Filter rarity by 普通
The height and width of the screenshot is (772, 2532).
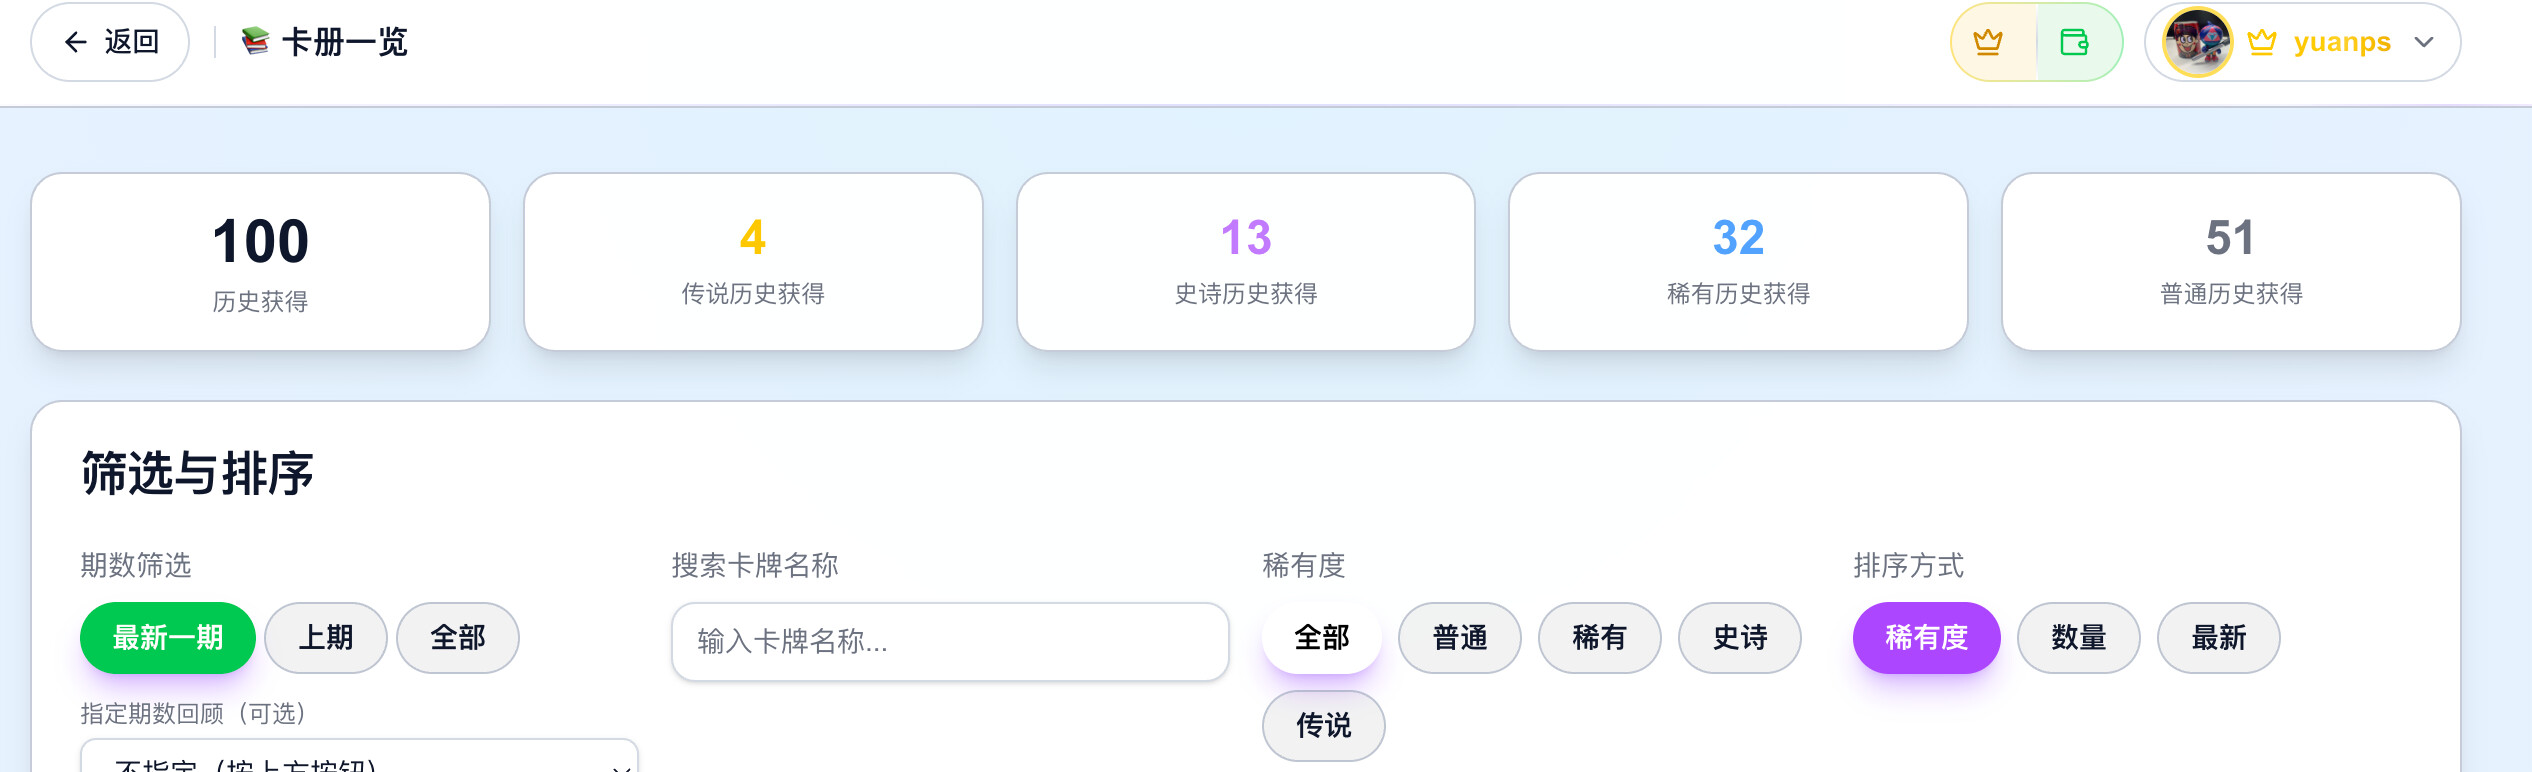(1460, 638)
